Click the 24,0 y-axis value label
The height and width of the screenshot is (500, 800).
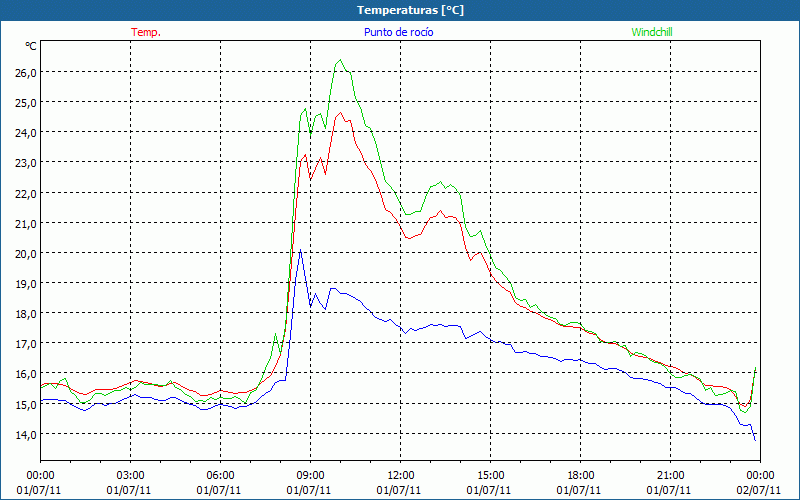25,132
